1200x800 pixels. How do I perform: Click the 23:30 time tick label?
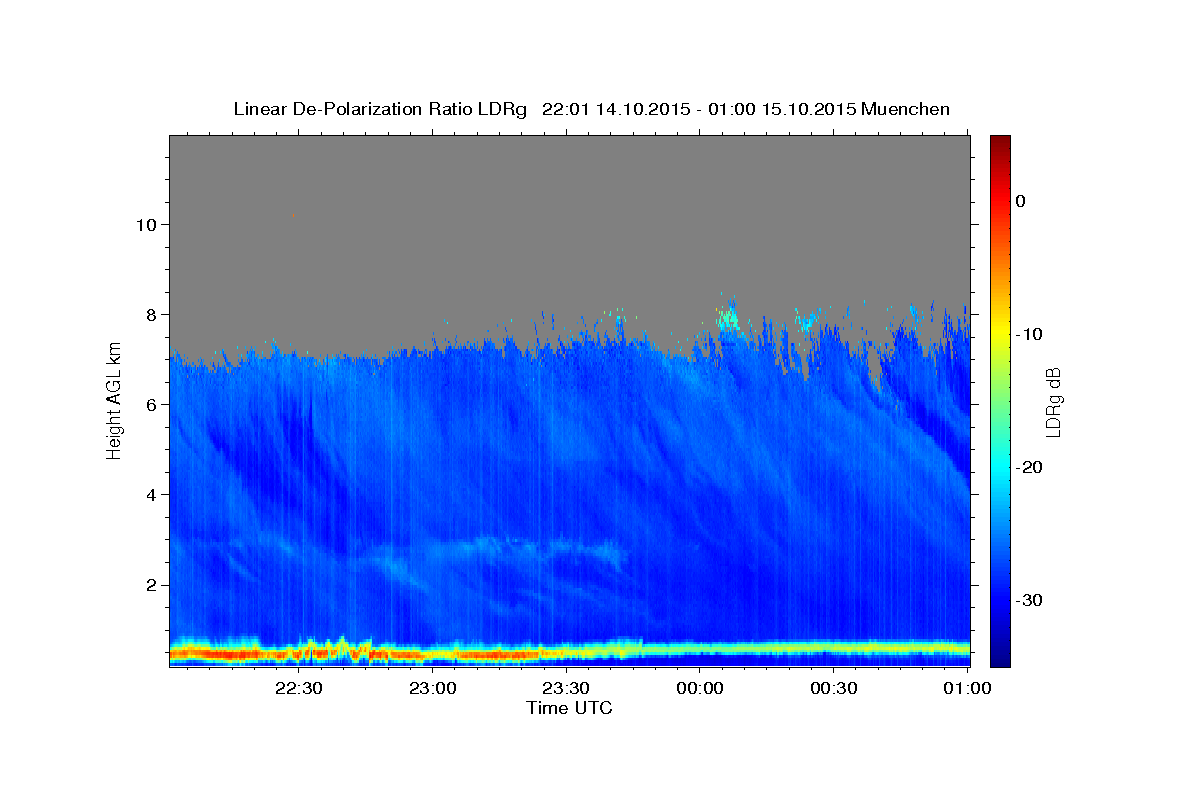coord(566,688)
